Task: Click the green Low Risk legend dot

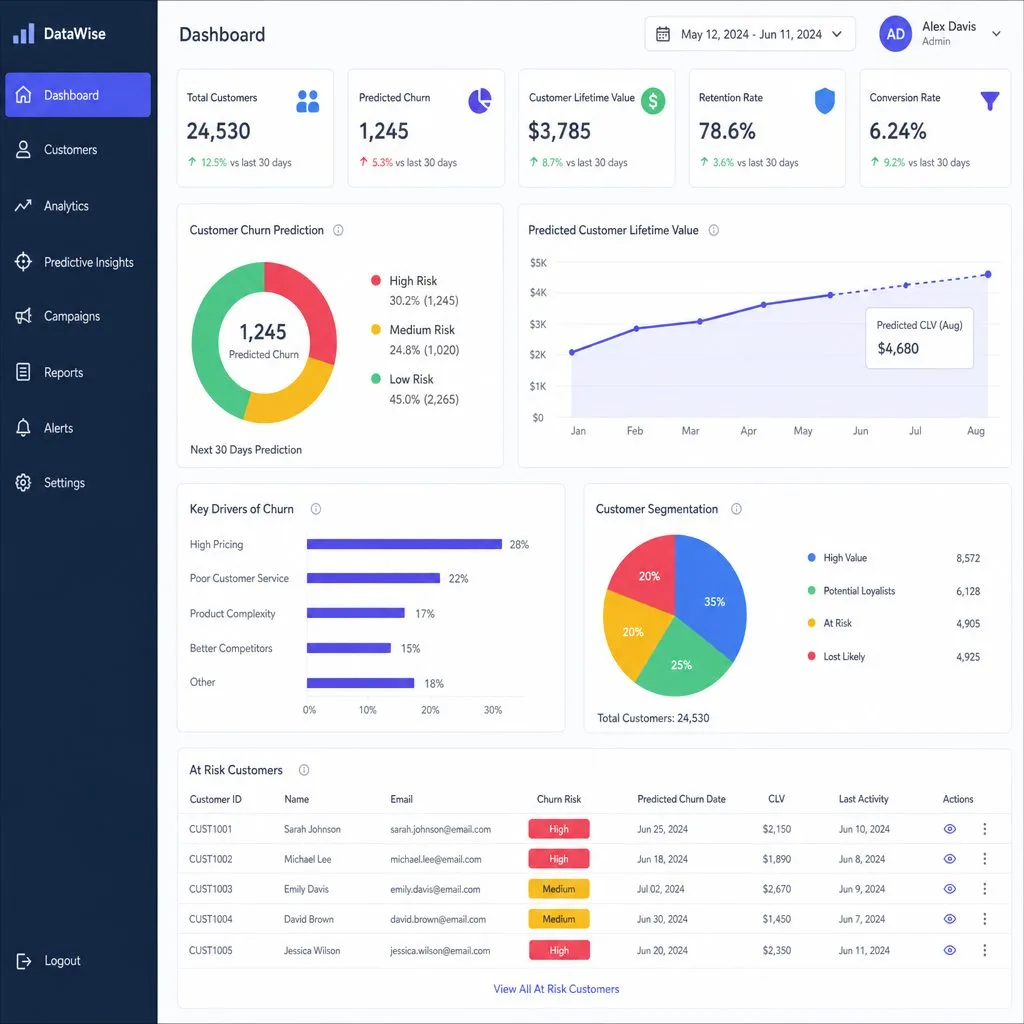Action: [376, 379]
